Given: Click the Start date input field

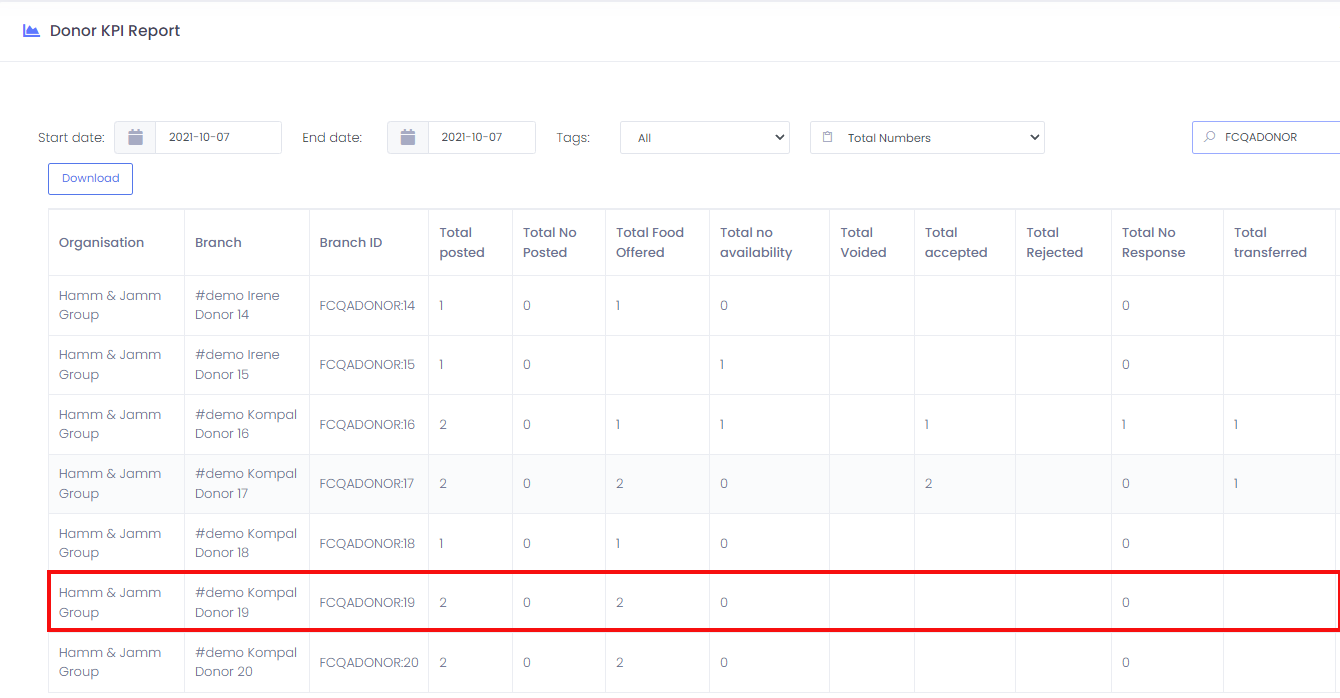Looking at the screenshot, I should [x=217, y=137].
